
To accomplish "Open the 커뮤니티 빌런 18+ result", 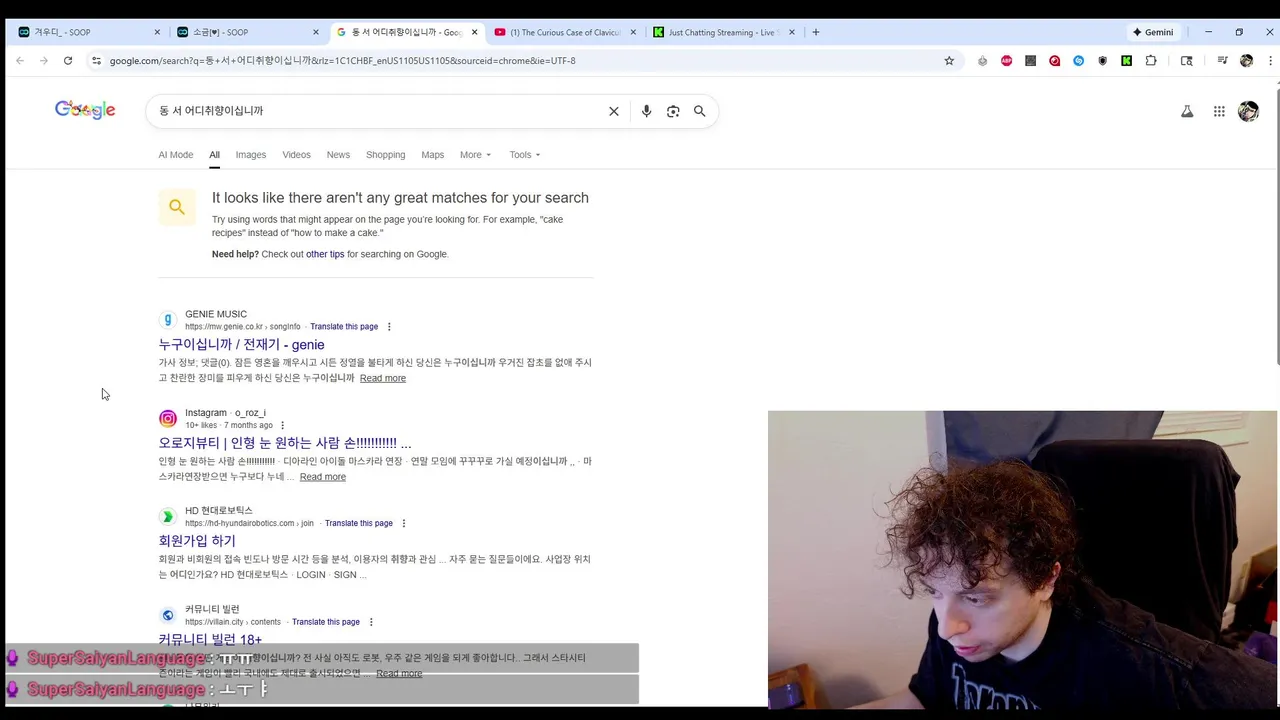I will 210,639.
